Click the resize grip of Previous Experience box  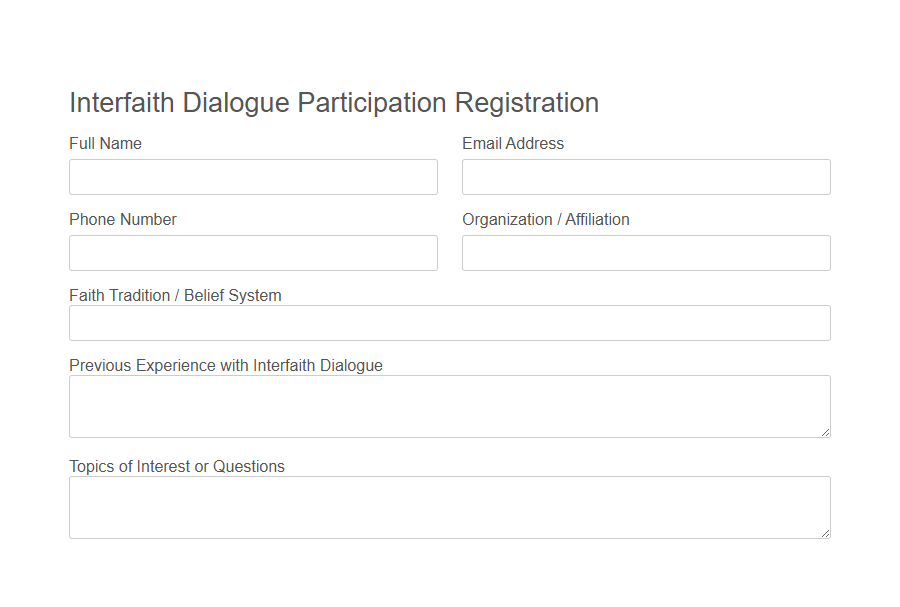[x=826, y=432]
